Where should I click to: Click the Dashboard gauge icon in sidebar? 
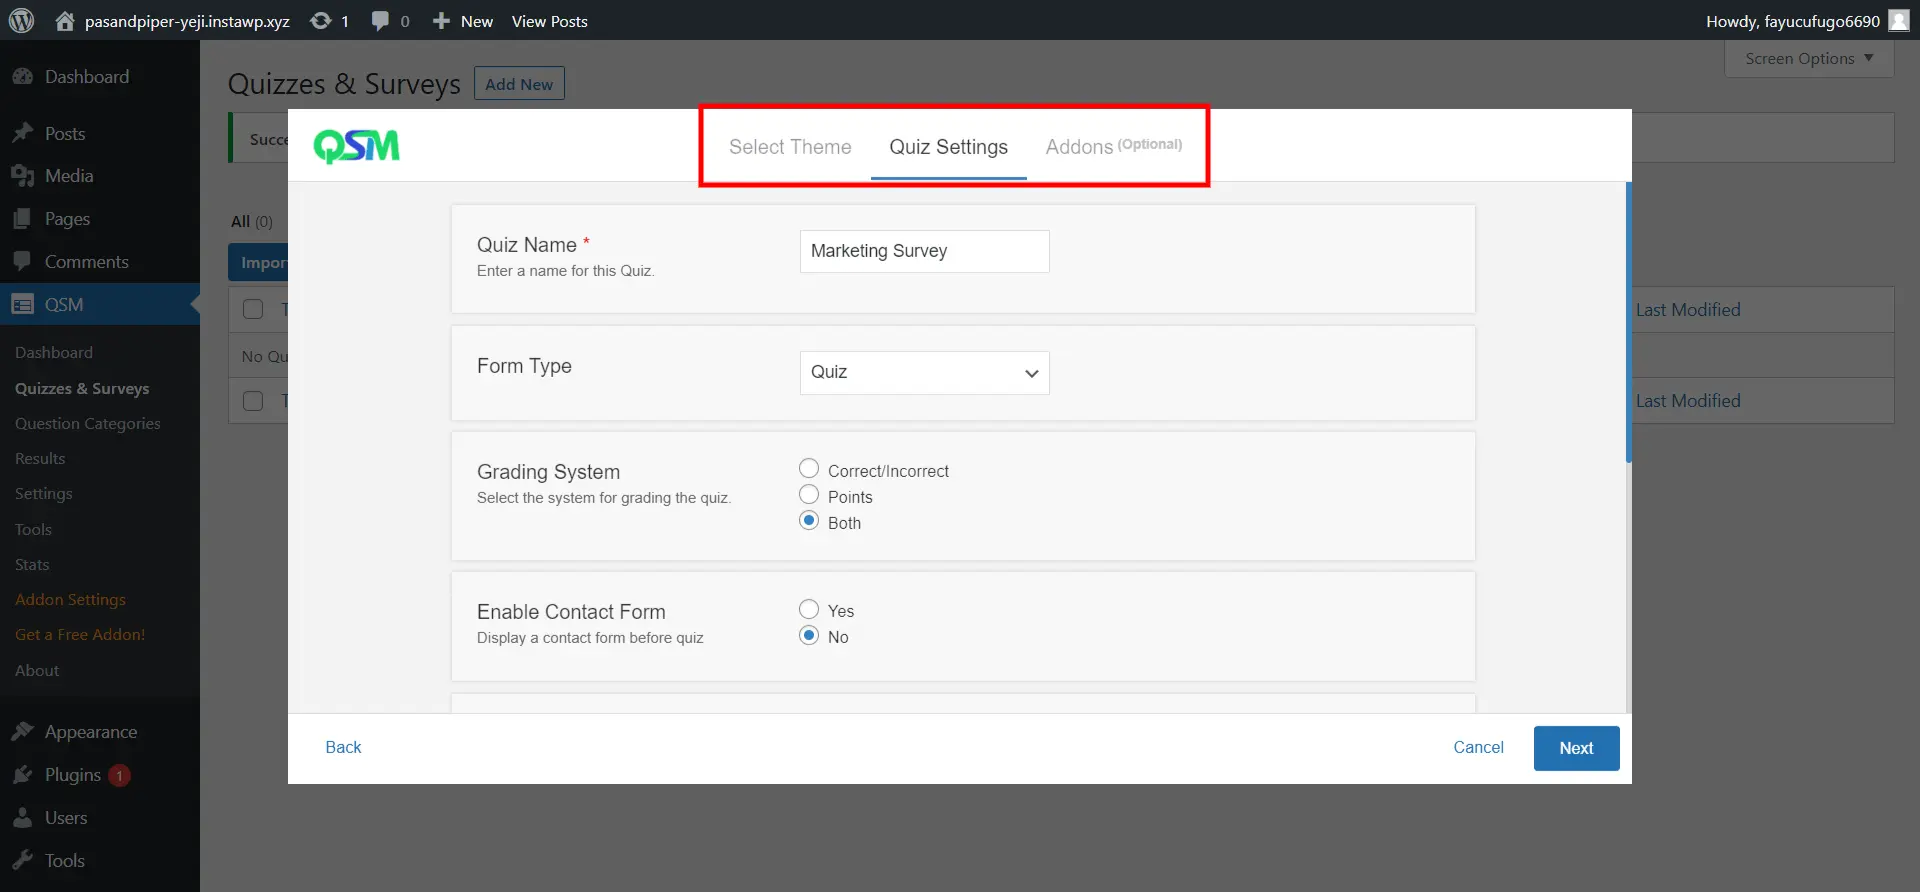pos(22,77)
